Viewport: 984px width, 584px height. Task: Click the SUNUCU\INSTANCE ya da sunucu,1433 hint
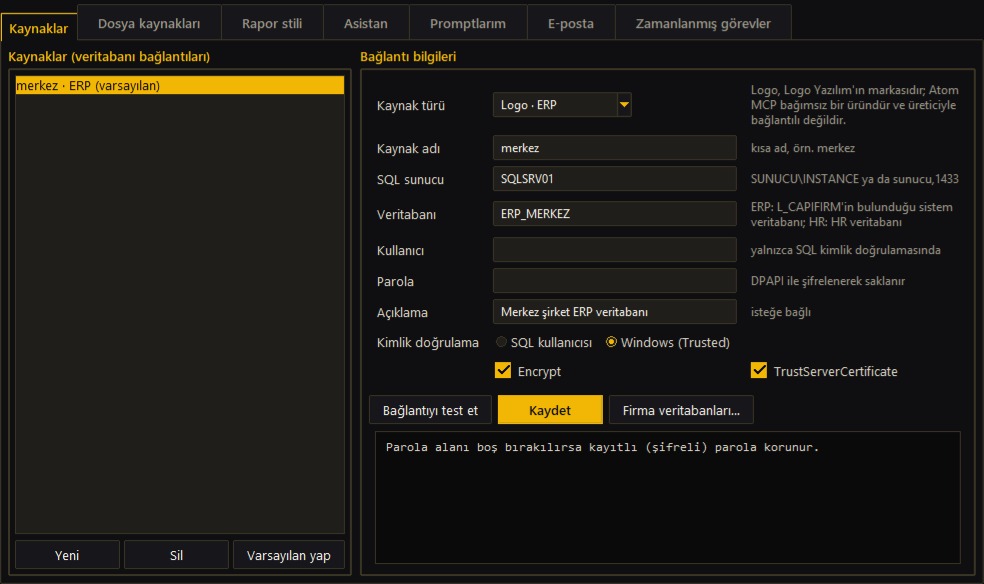[855, 179]
